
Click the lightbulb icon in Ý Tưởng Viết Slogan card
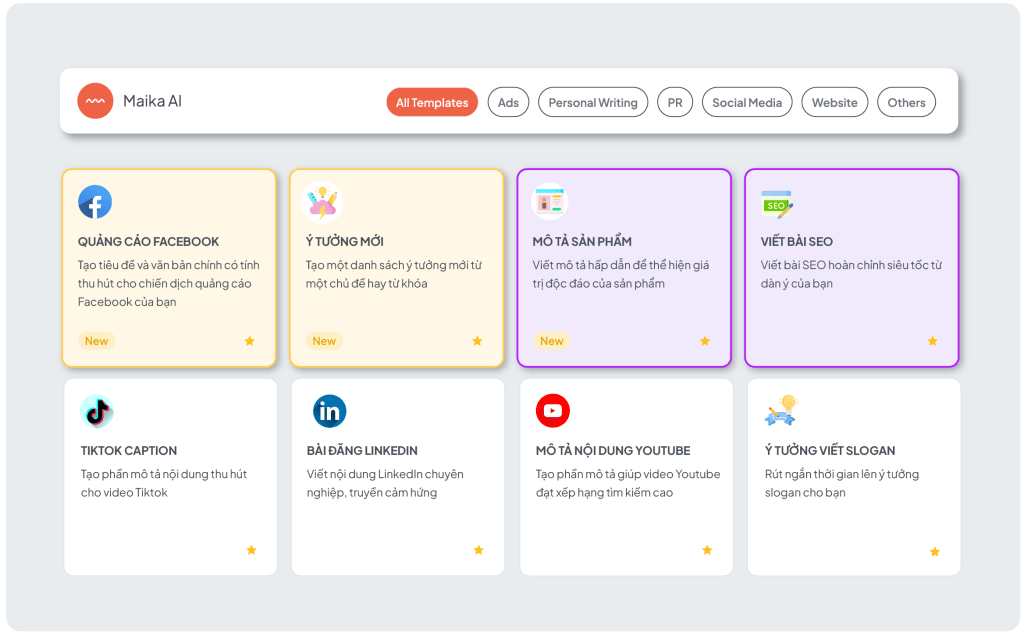pyautogui.click(x=782, y=411)
